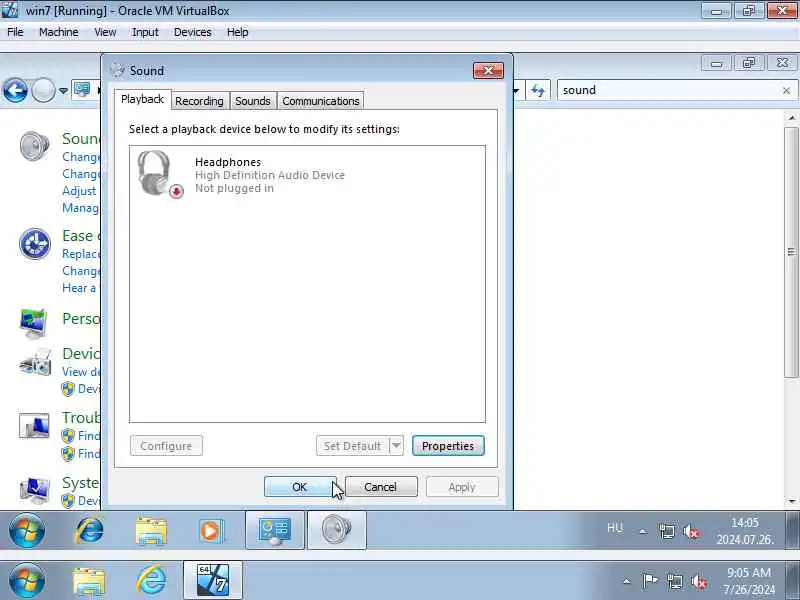This screenshot has width=800, height=600.
Task: Show hidden tray icons in guest taskbar
Action: (x=643, y=531)
